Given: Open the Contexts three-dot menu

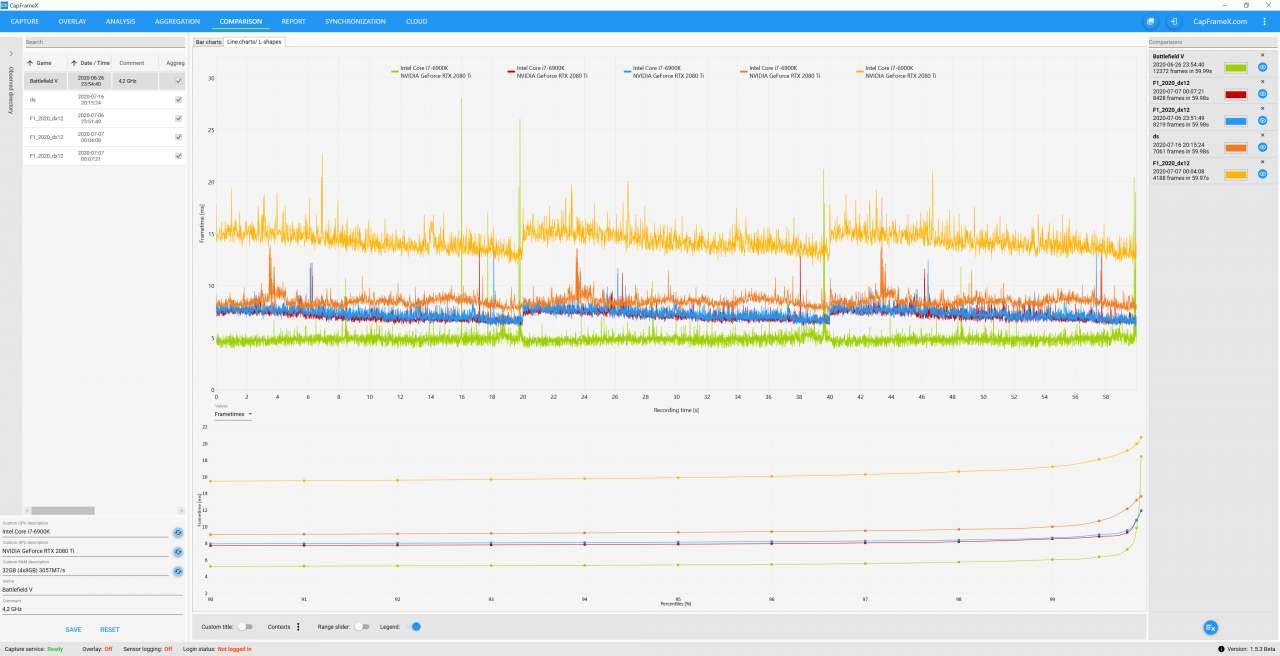Looking at the screenshot, I should click(298, 627).
